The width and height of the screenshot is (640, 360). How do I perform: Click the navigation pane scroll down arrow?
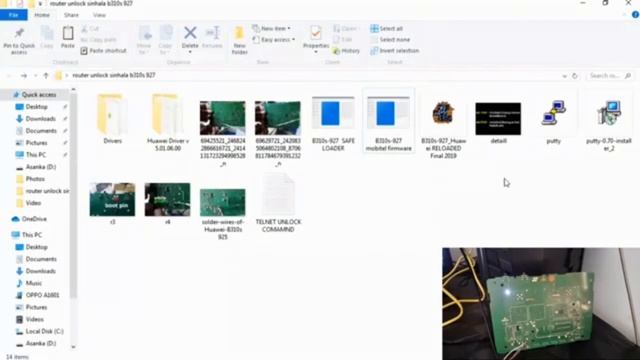pos(73,347)
